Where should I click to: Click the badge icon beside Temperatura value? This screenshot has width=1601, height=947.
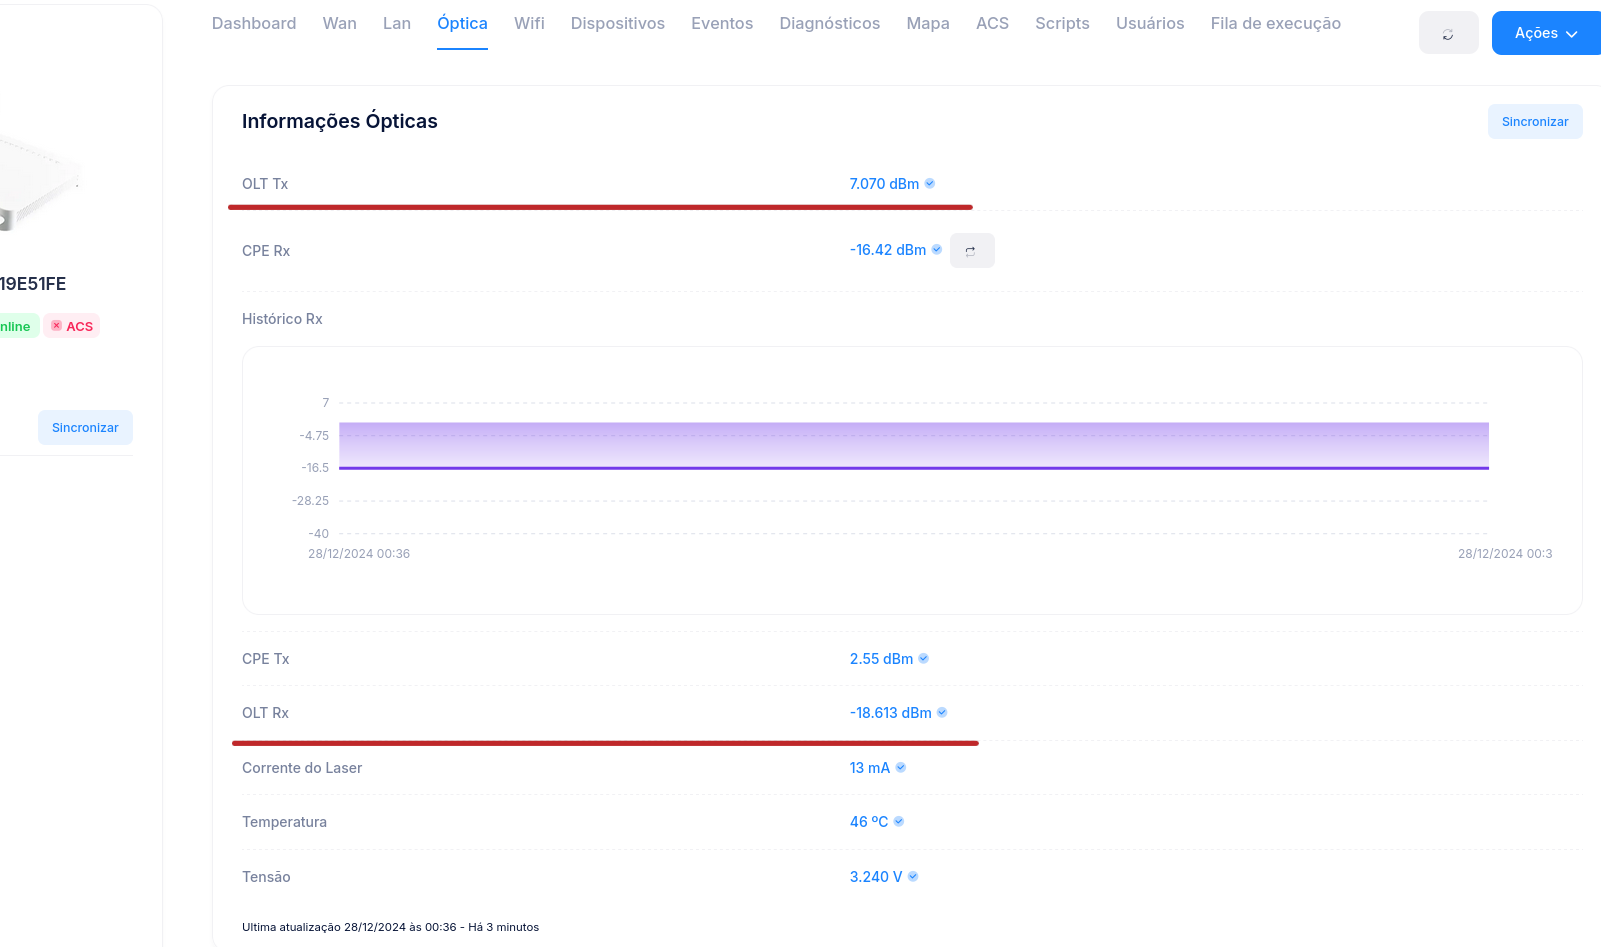tap(899, 822)
